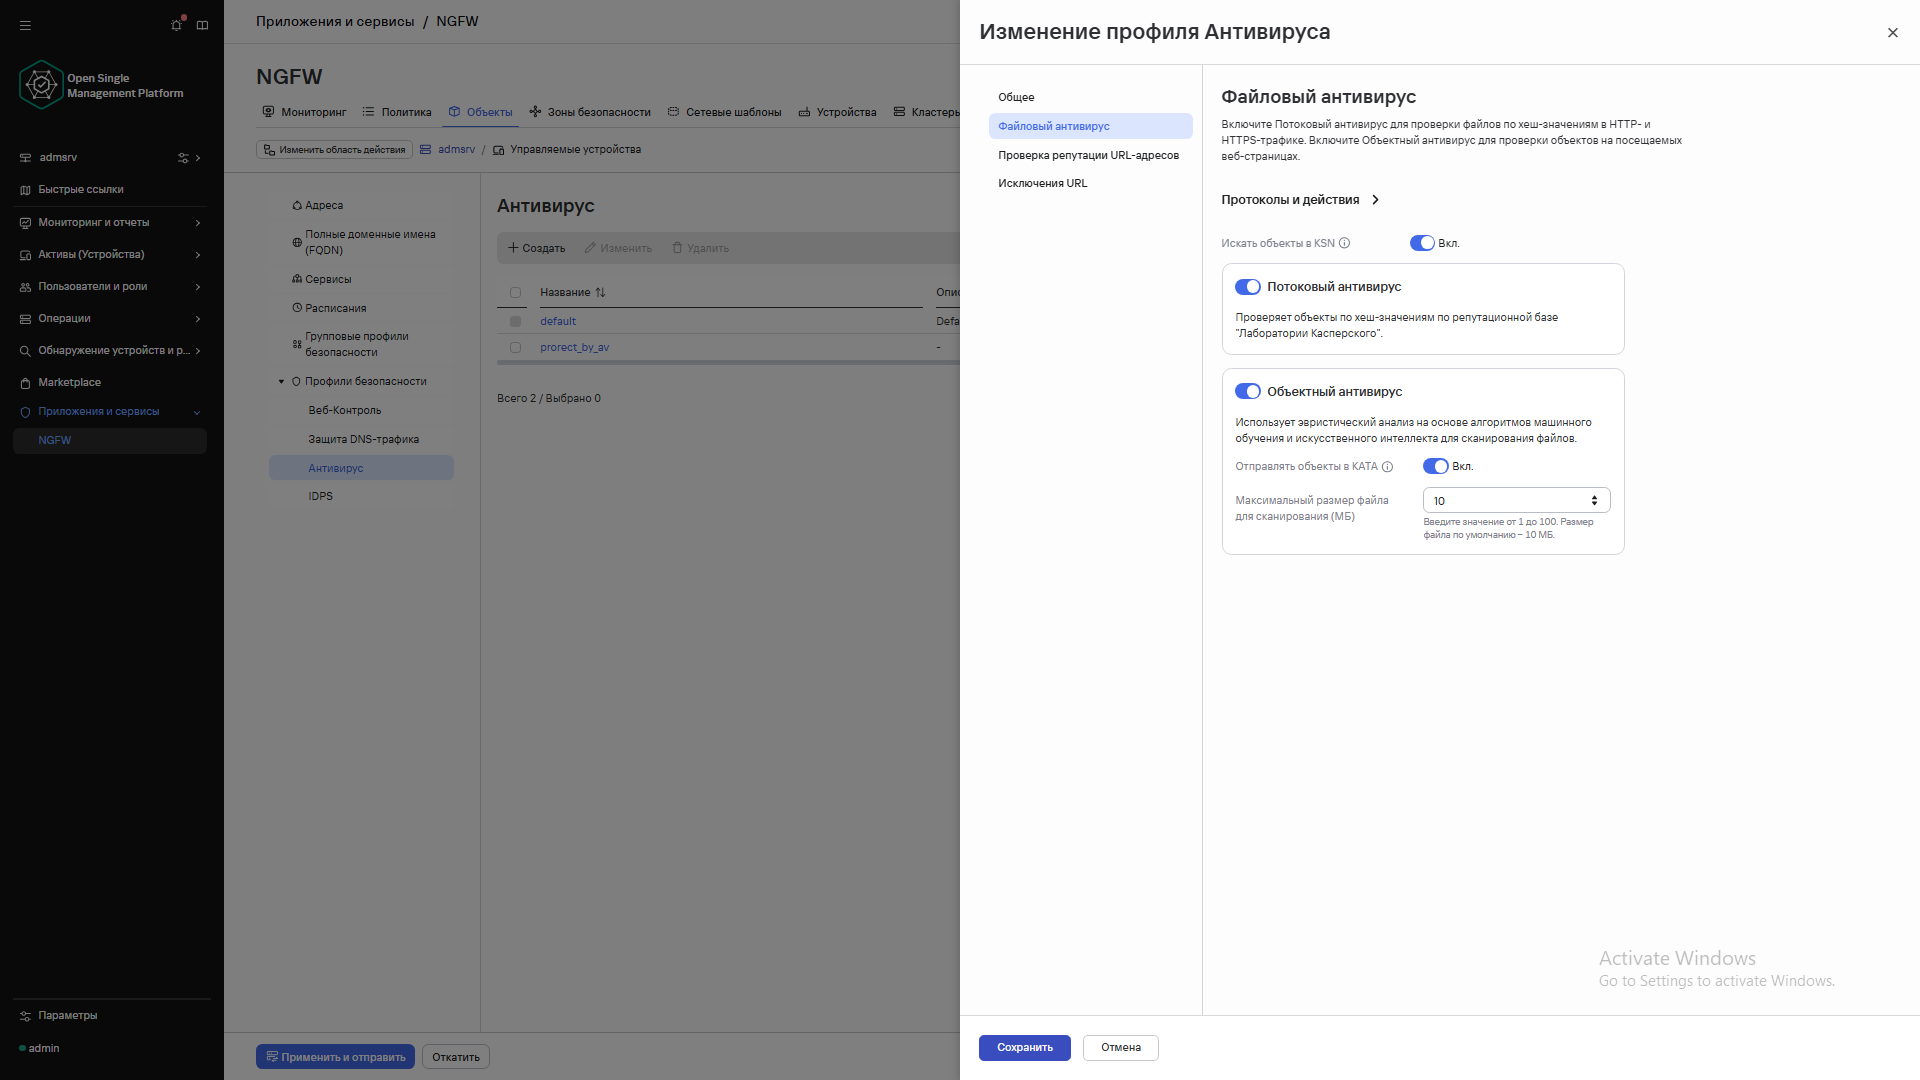
Task: Expand Протоколы и действия section
Action: (1300, 200)
